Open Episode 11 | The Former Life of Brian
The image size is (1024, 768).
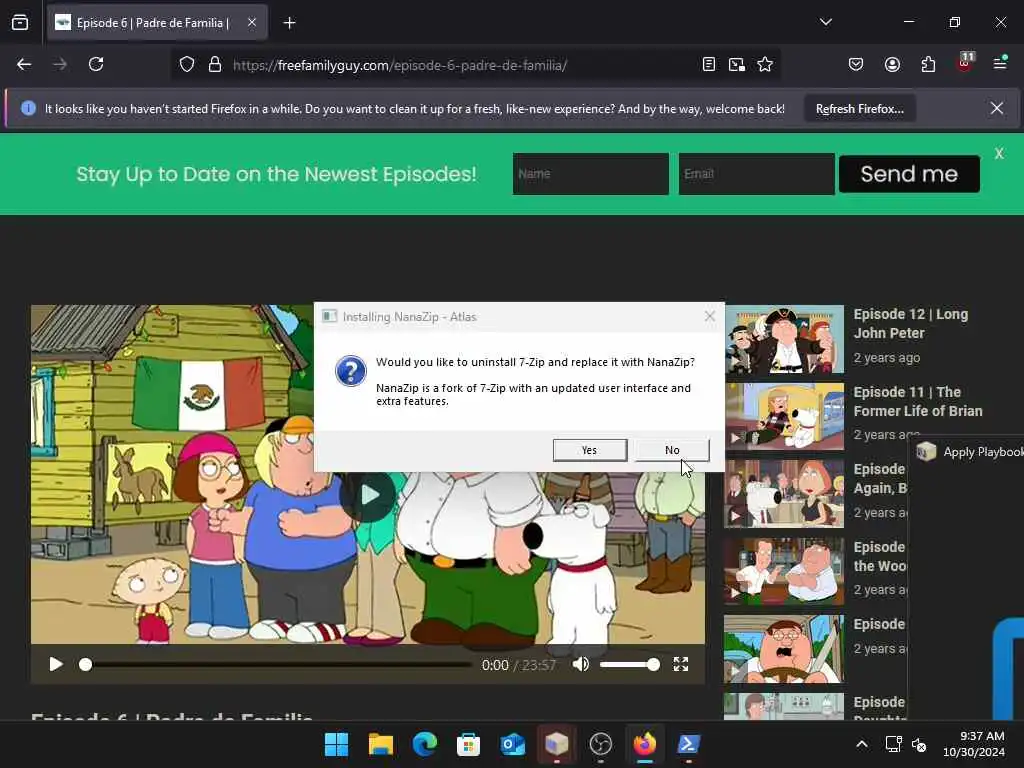(918, 401)
